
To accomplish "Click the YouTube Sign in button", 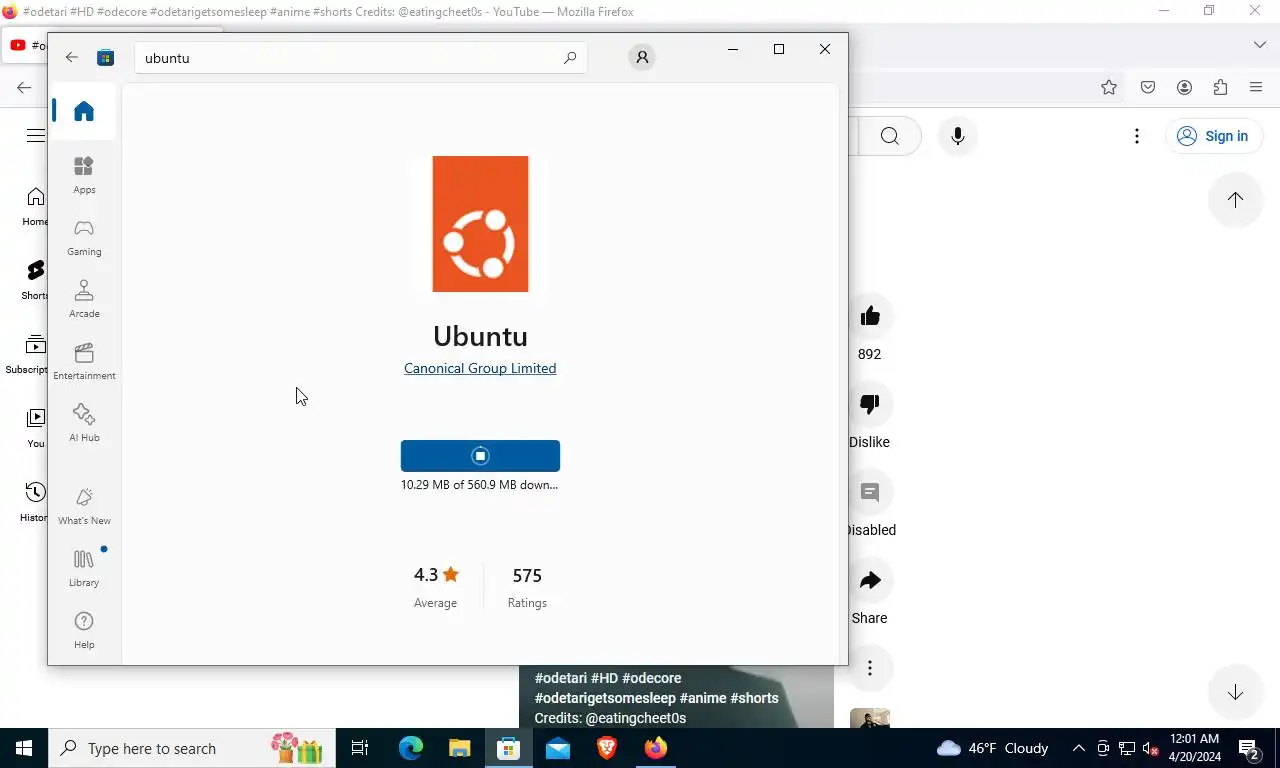I will [1212, 136].
